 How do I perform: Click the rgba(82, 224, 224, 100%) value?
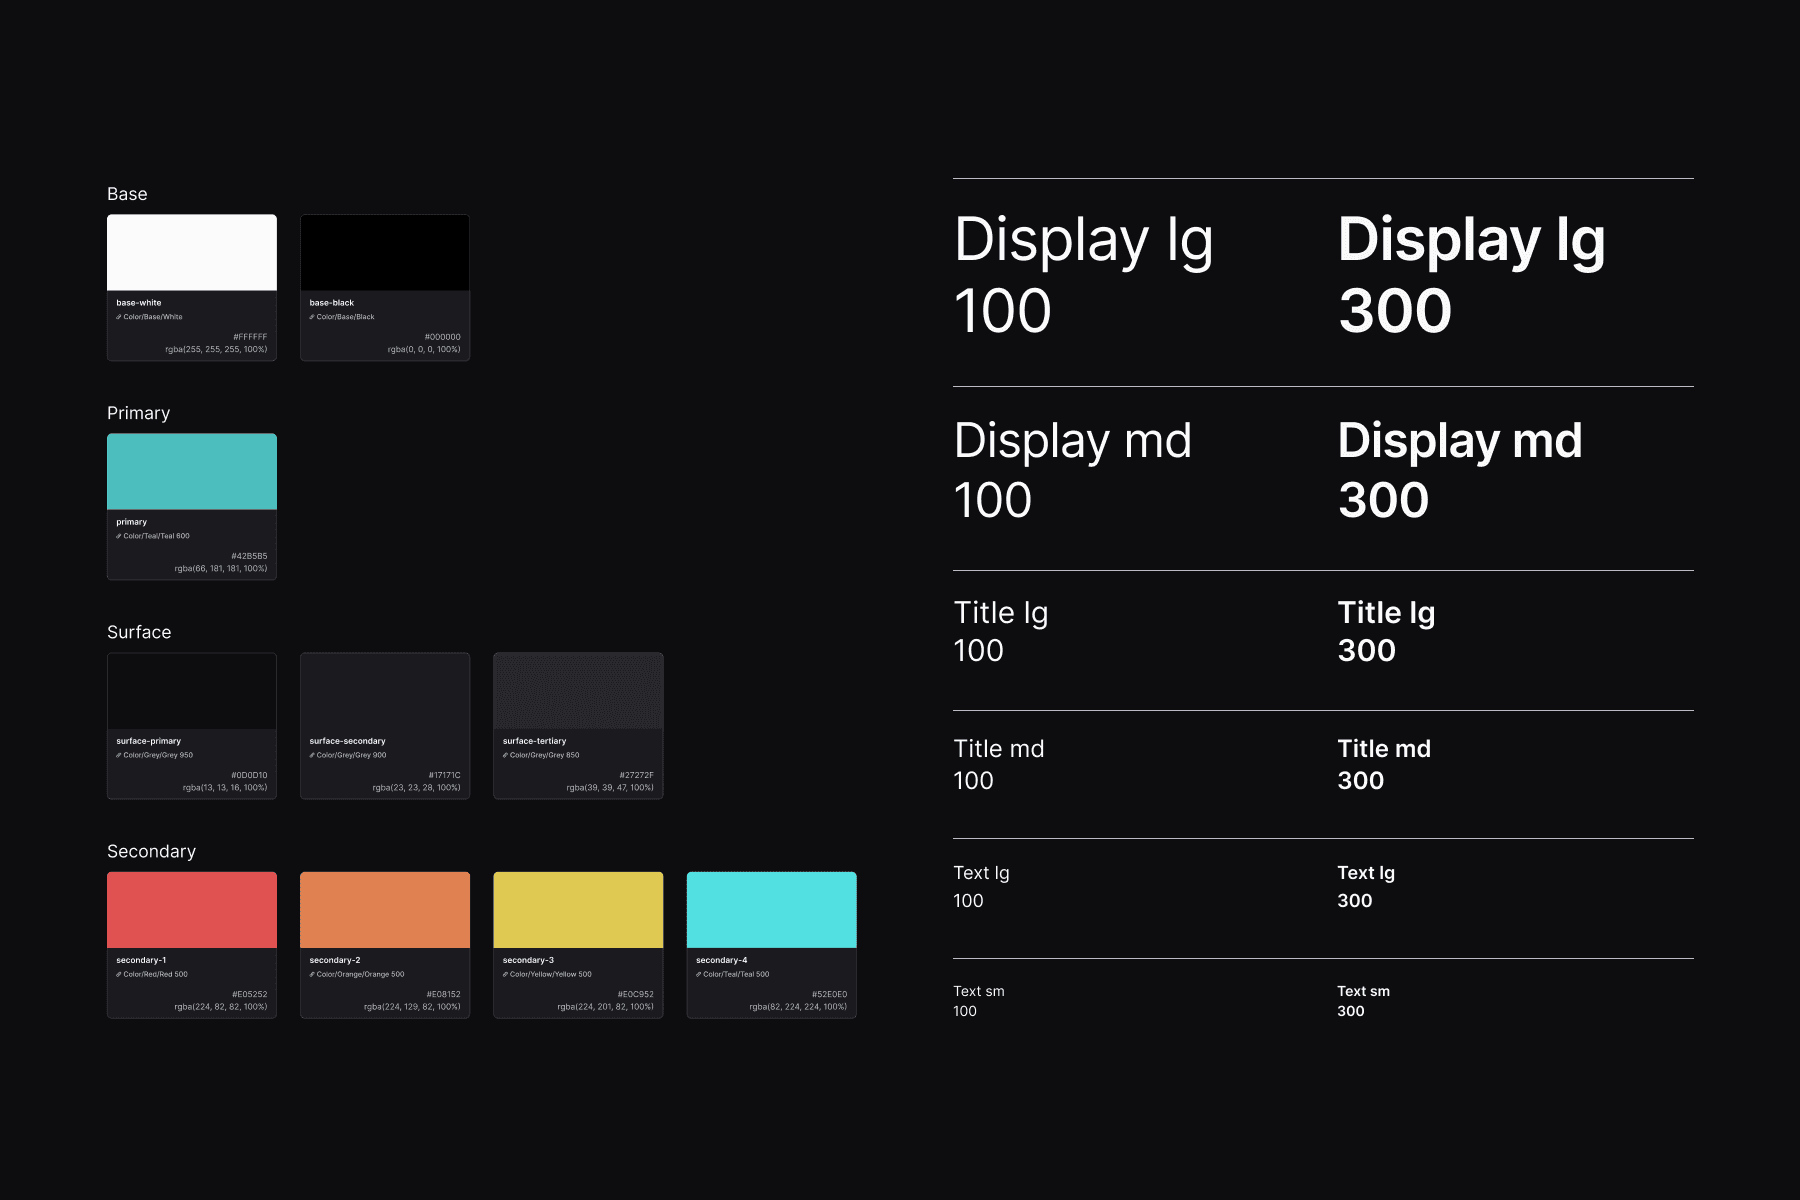pyautogui.click(x=798, y=1007)
